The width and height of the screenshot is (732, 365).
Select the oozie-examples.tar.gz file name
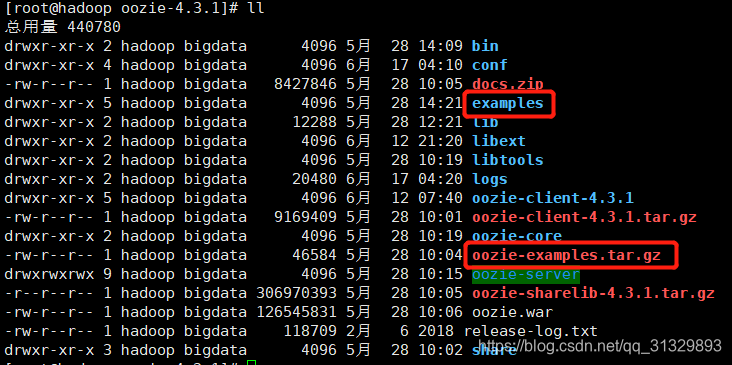click(x=566, y=255)
